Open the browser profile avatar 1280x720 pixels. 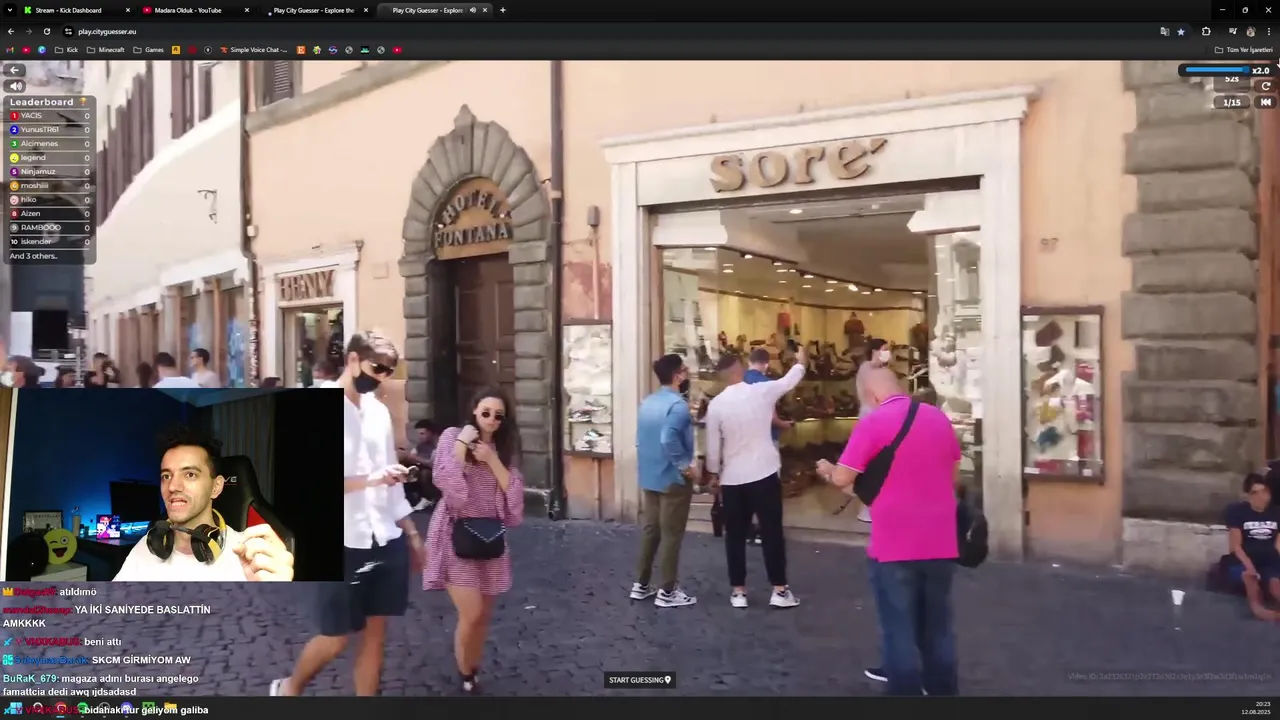point(1250,31)
